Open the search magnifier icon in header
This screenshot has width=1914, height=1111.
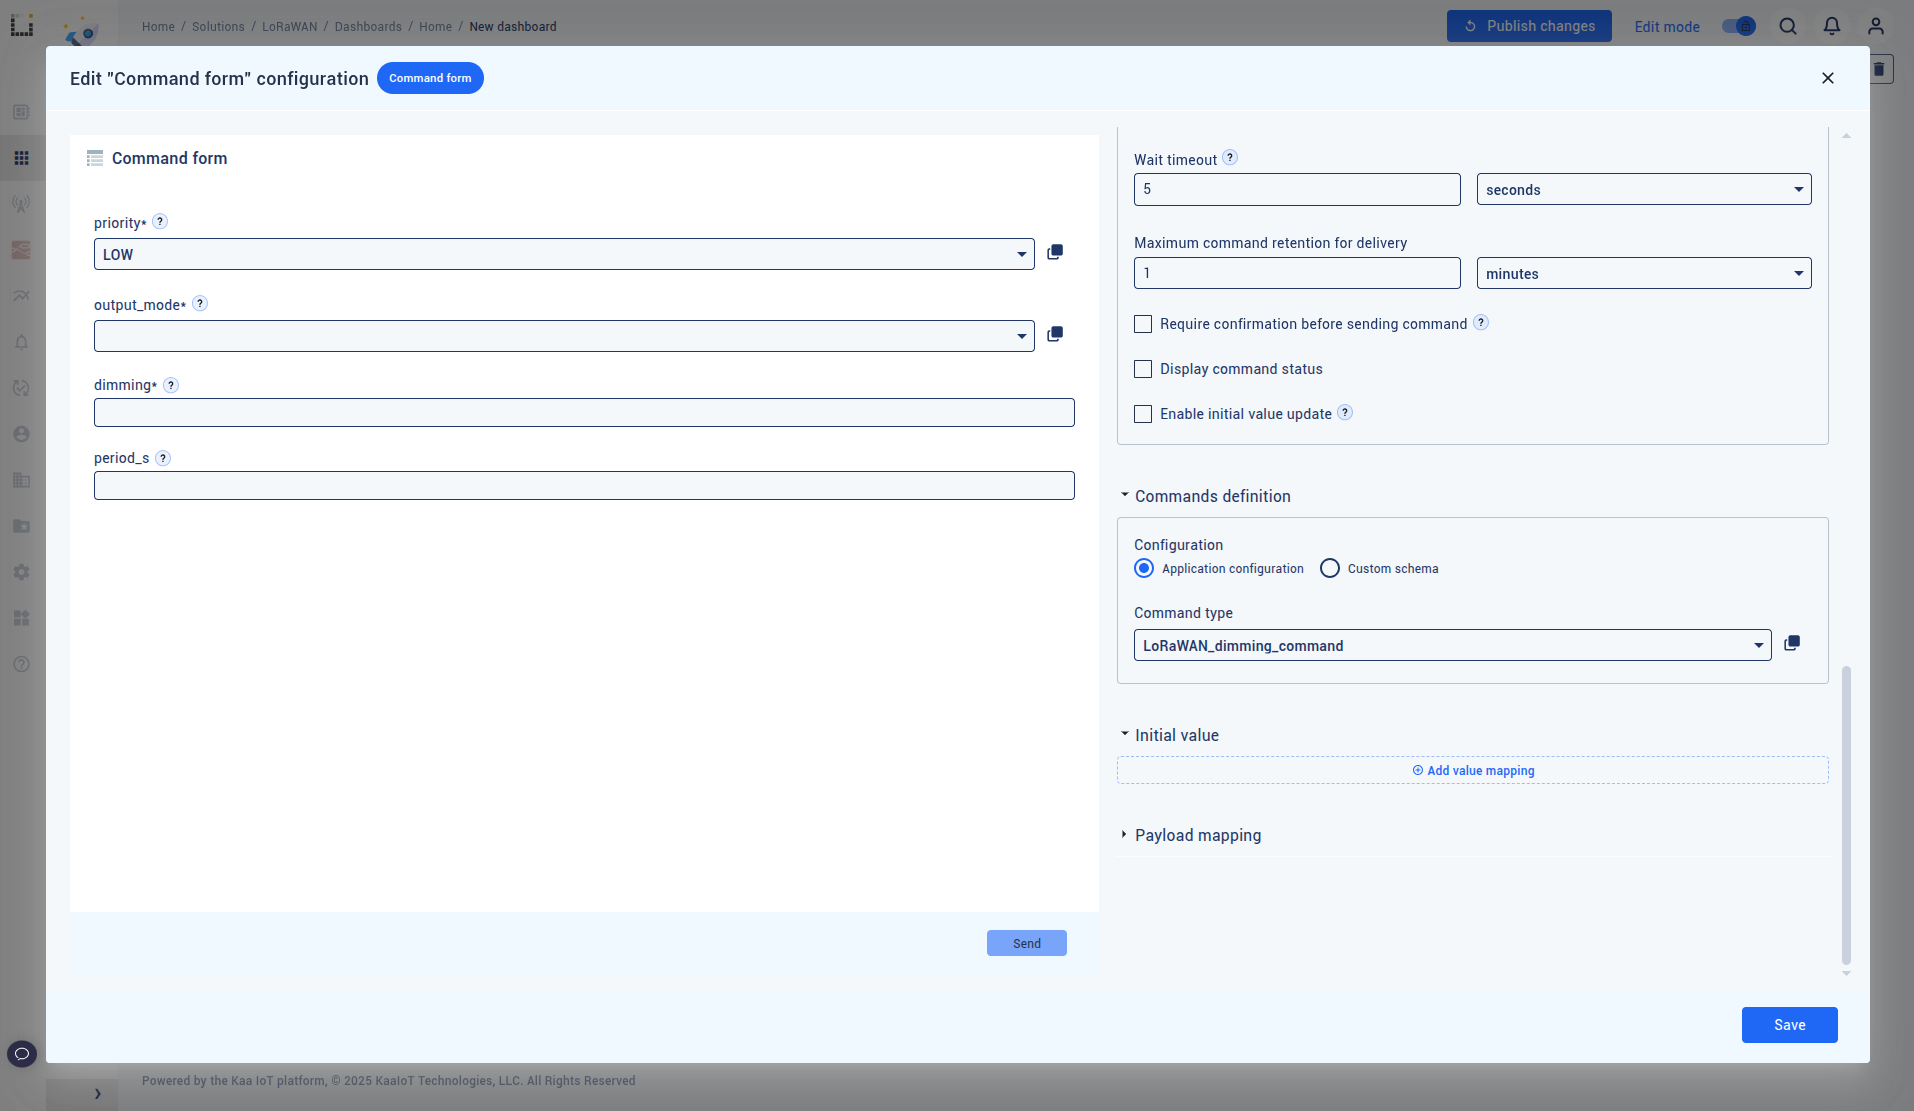[1788, 27]
